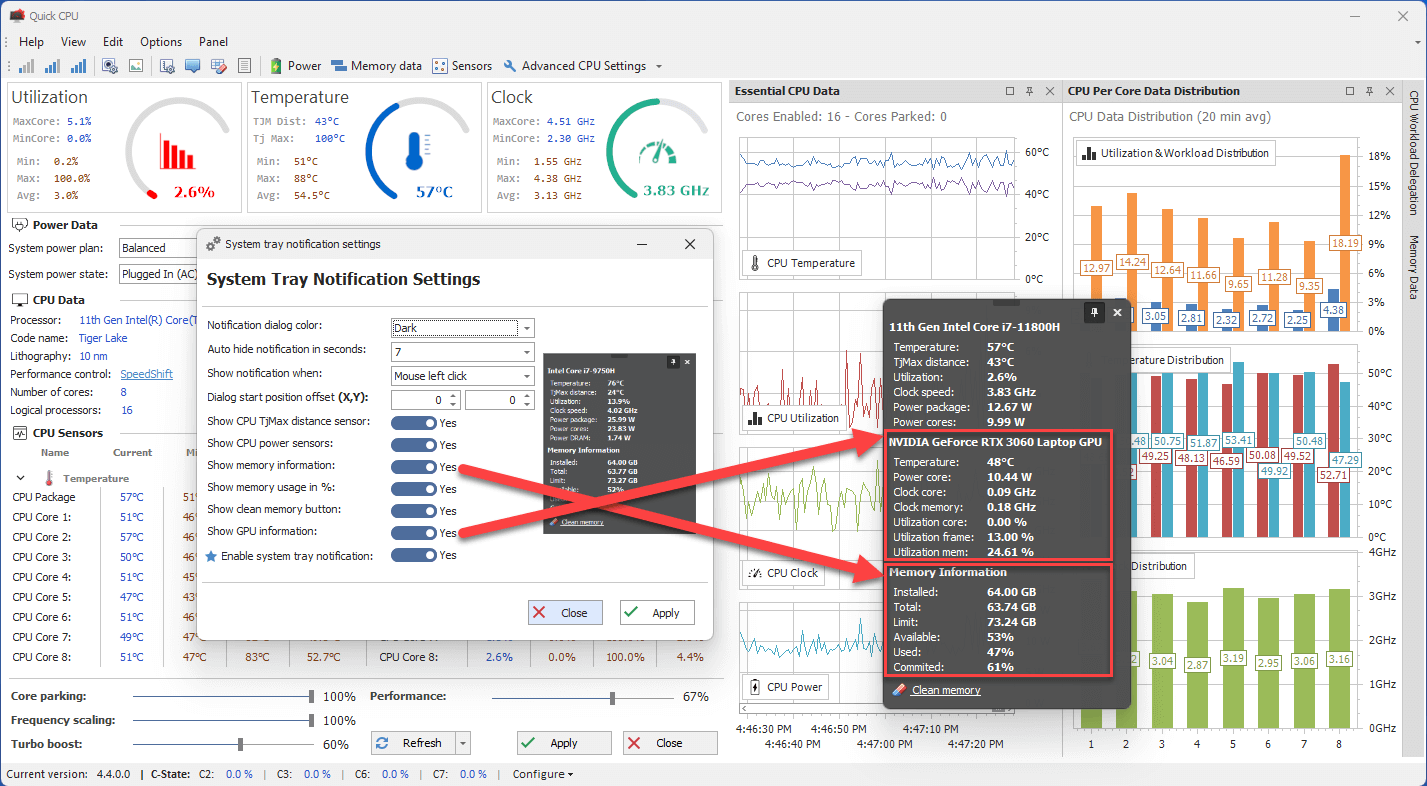Click the Clean memory link in the tray popup

click(x=945, y=690)
